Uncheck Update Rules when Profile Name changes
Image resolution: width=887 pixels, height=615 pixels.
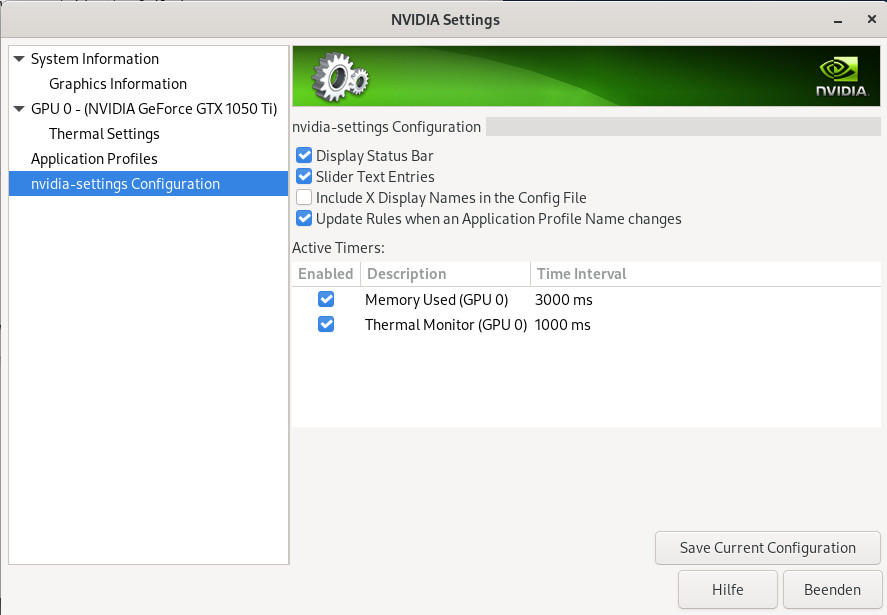coord(304,218)
